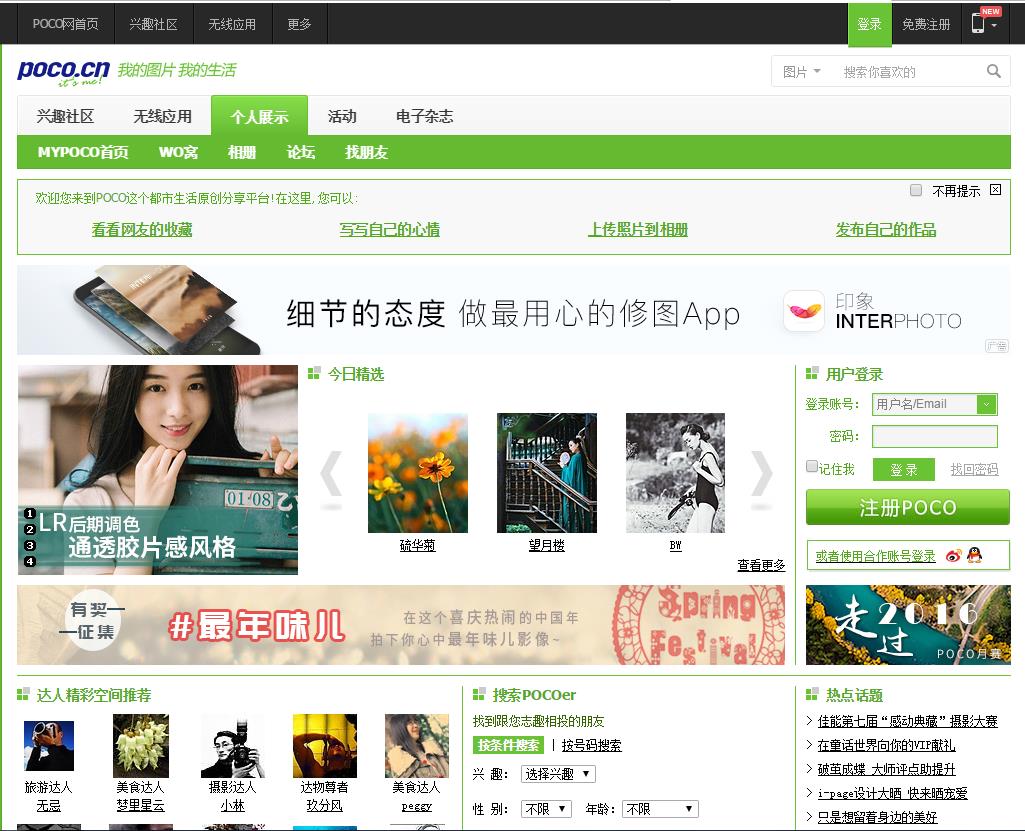Go to previous featured photos arrow
This screenshot has width=1025, height=831.
[331, 475]
